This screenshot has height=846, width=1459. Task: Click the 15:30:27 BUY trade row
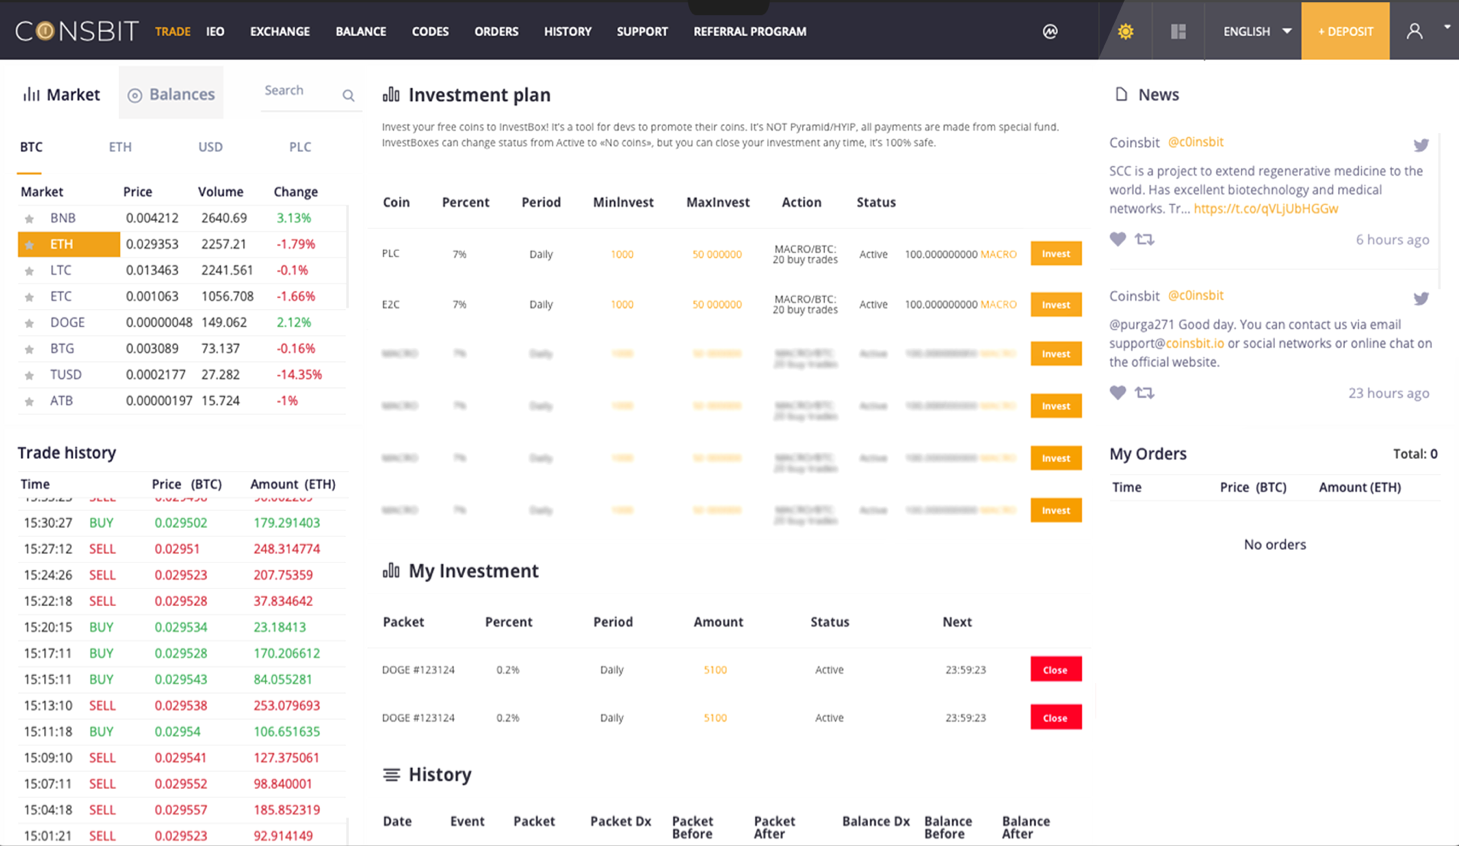[182, 523]
